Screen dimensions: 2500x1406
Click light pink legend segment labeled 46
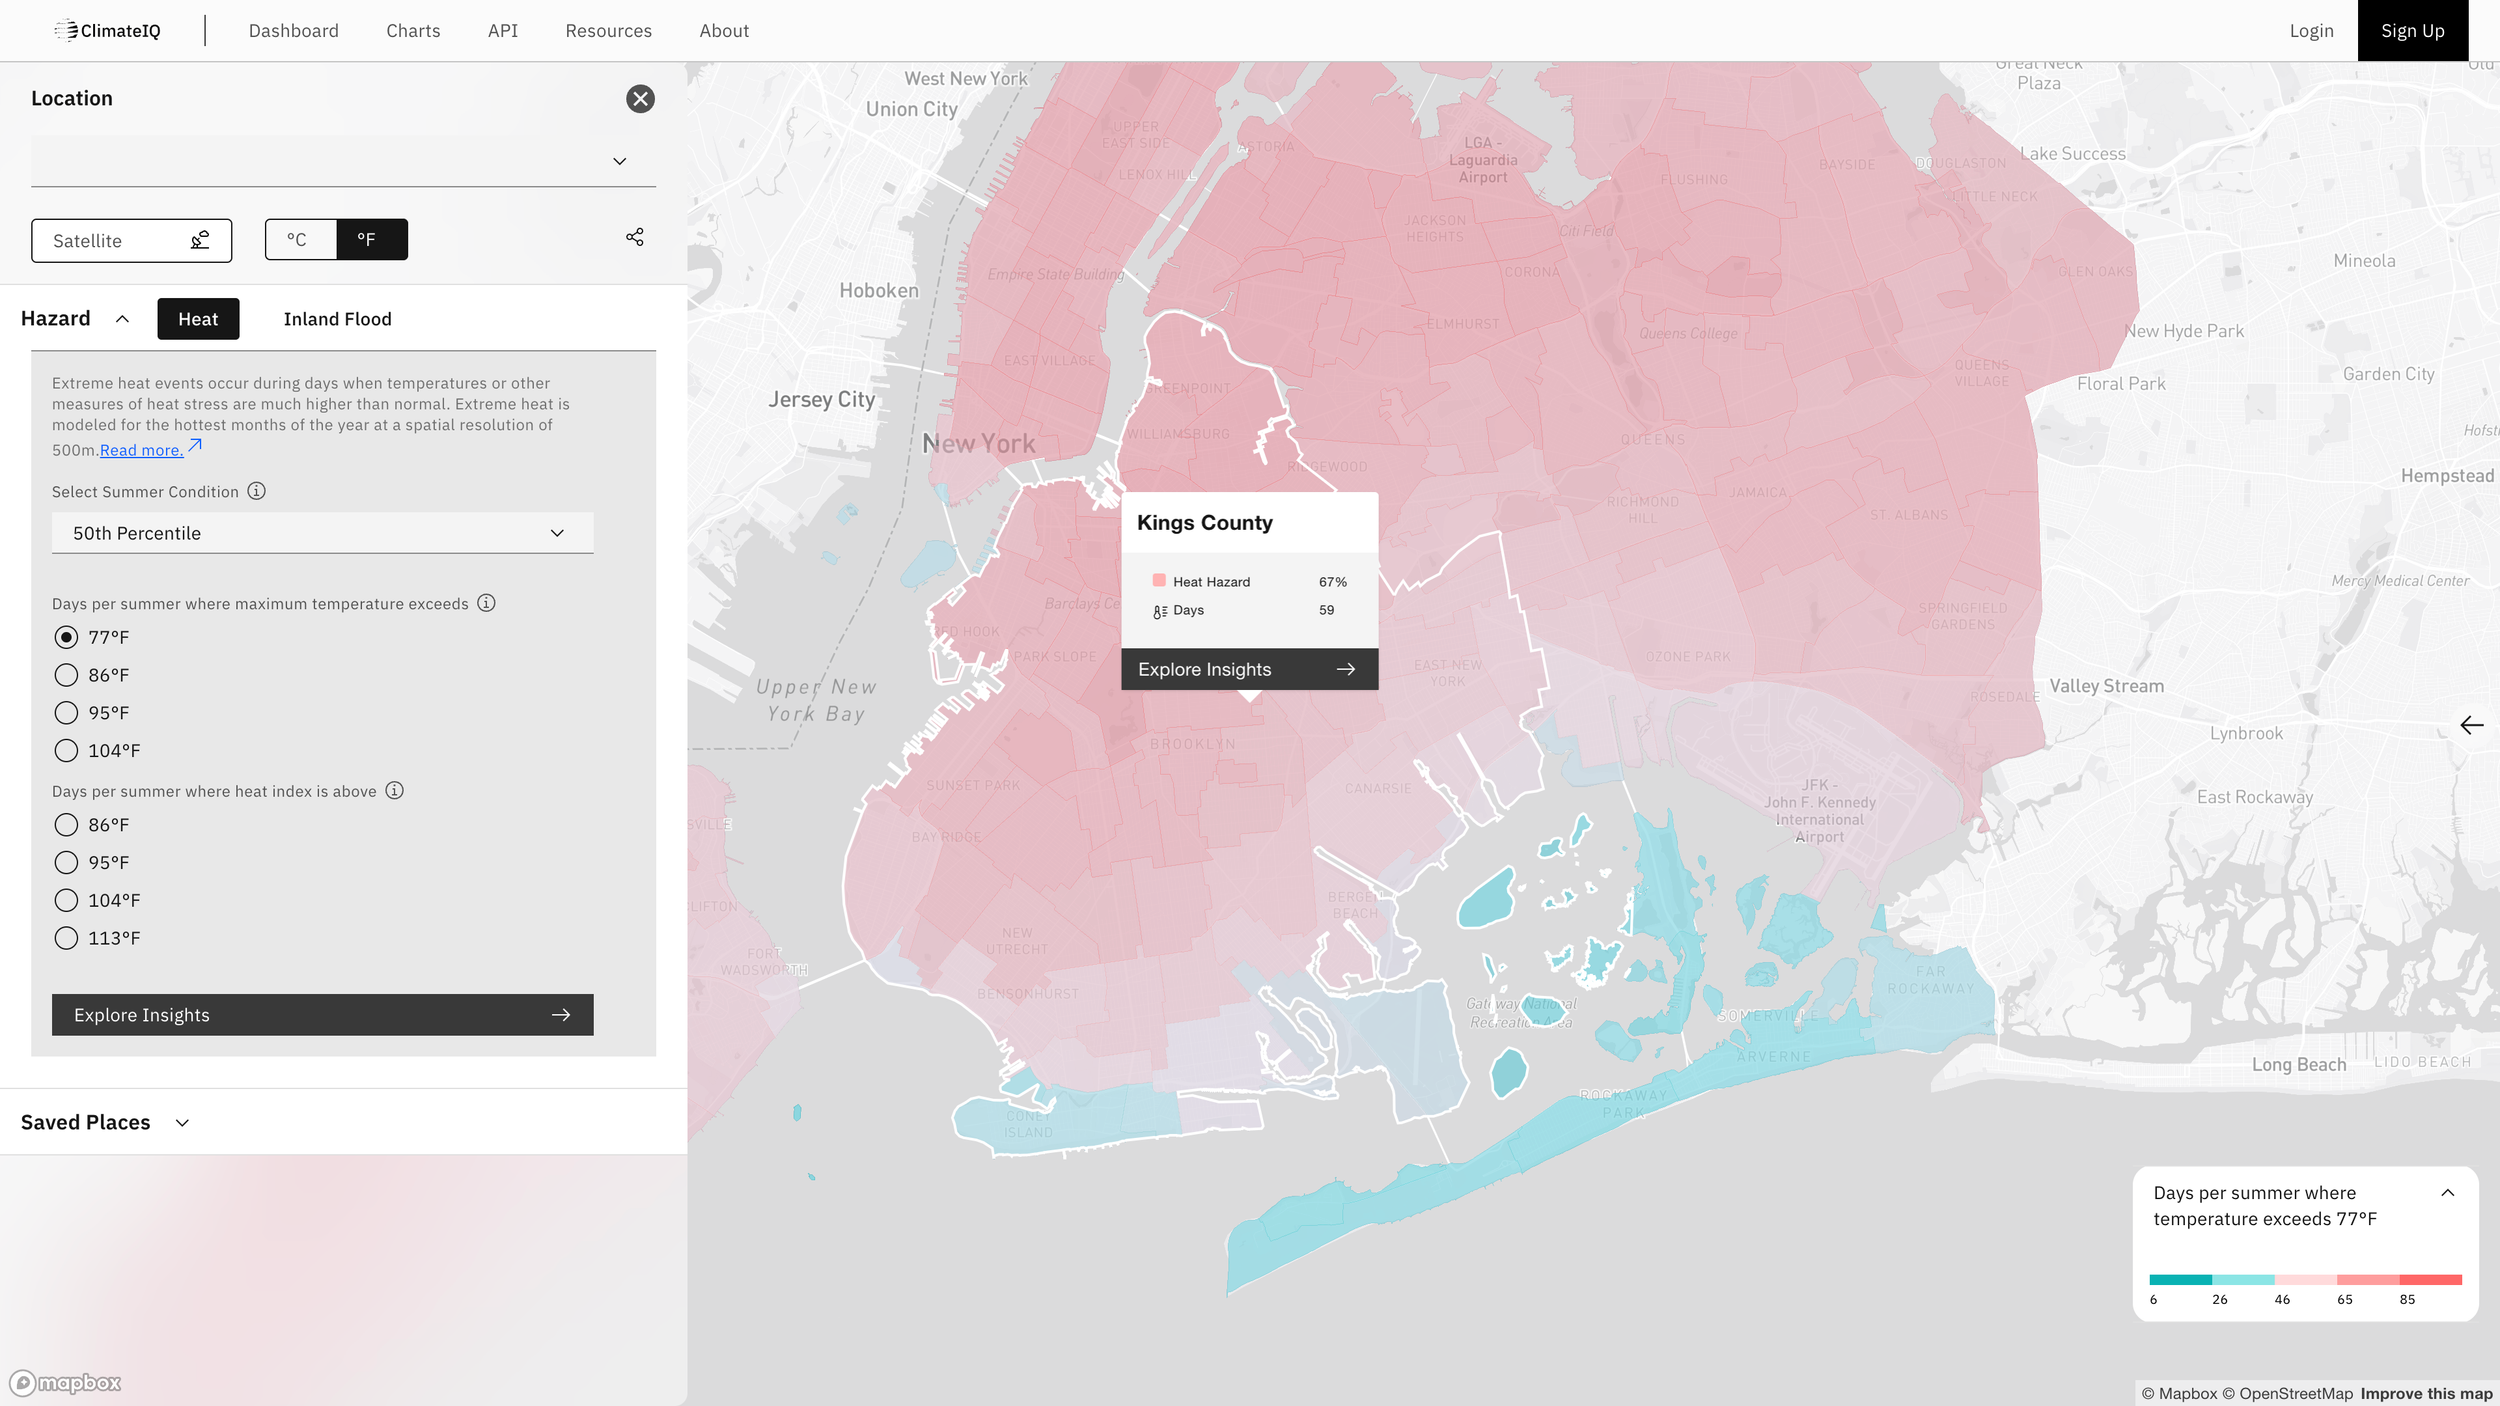click(2305, 1279)
